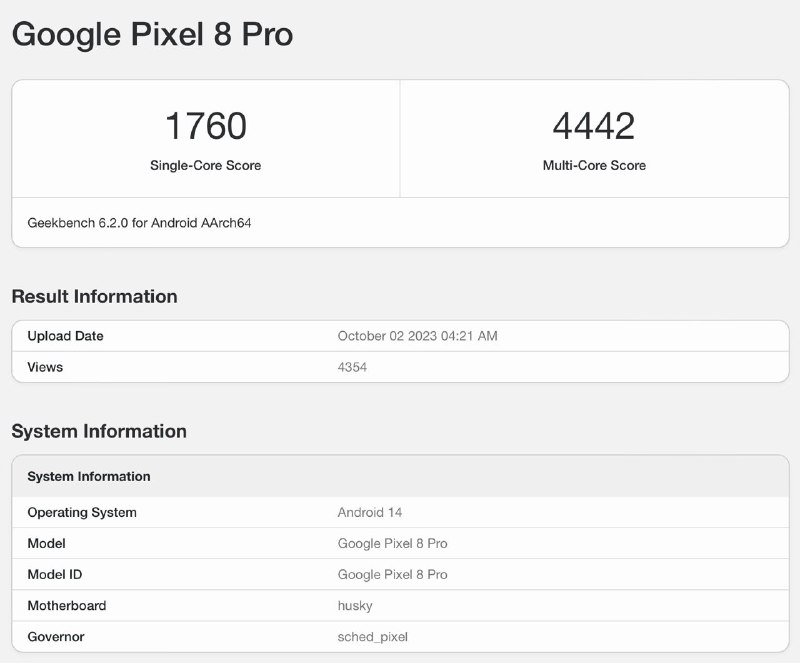
Task: Select Google Pixel 8 Pro value in Model ID row
Action: (x=392, y=575)
